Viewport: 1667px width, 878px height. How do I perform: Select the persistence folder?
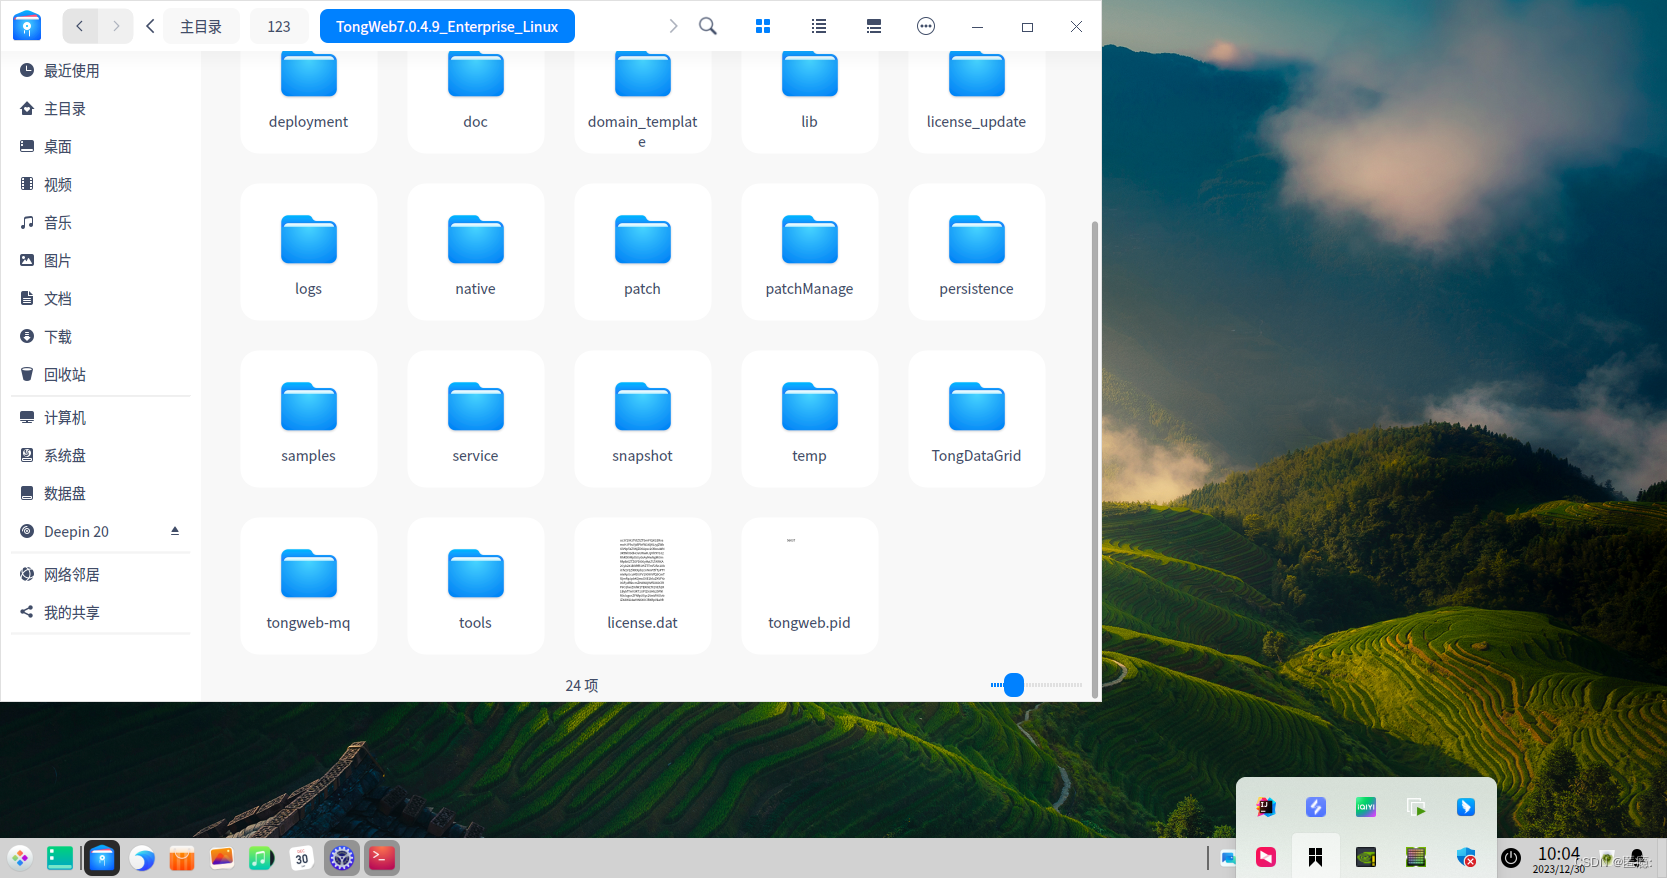tap(977, 252)
